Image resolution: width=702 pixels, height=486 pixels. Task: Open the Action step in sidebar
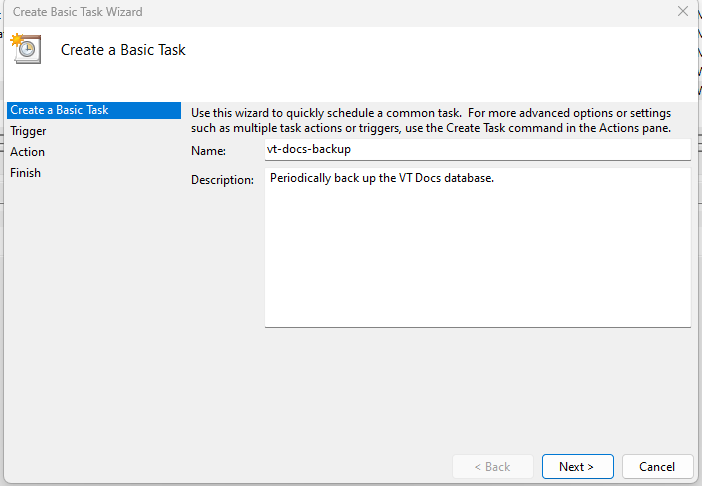tap(27, 152)
